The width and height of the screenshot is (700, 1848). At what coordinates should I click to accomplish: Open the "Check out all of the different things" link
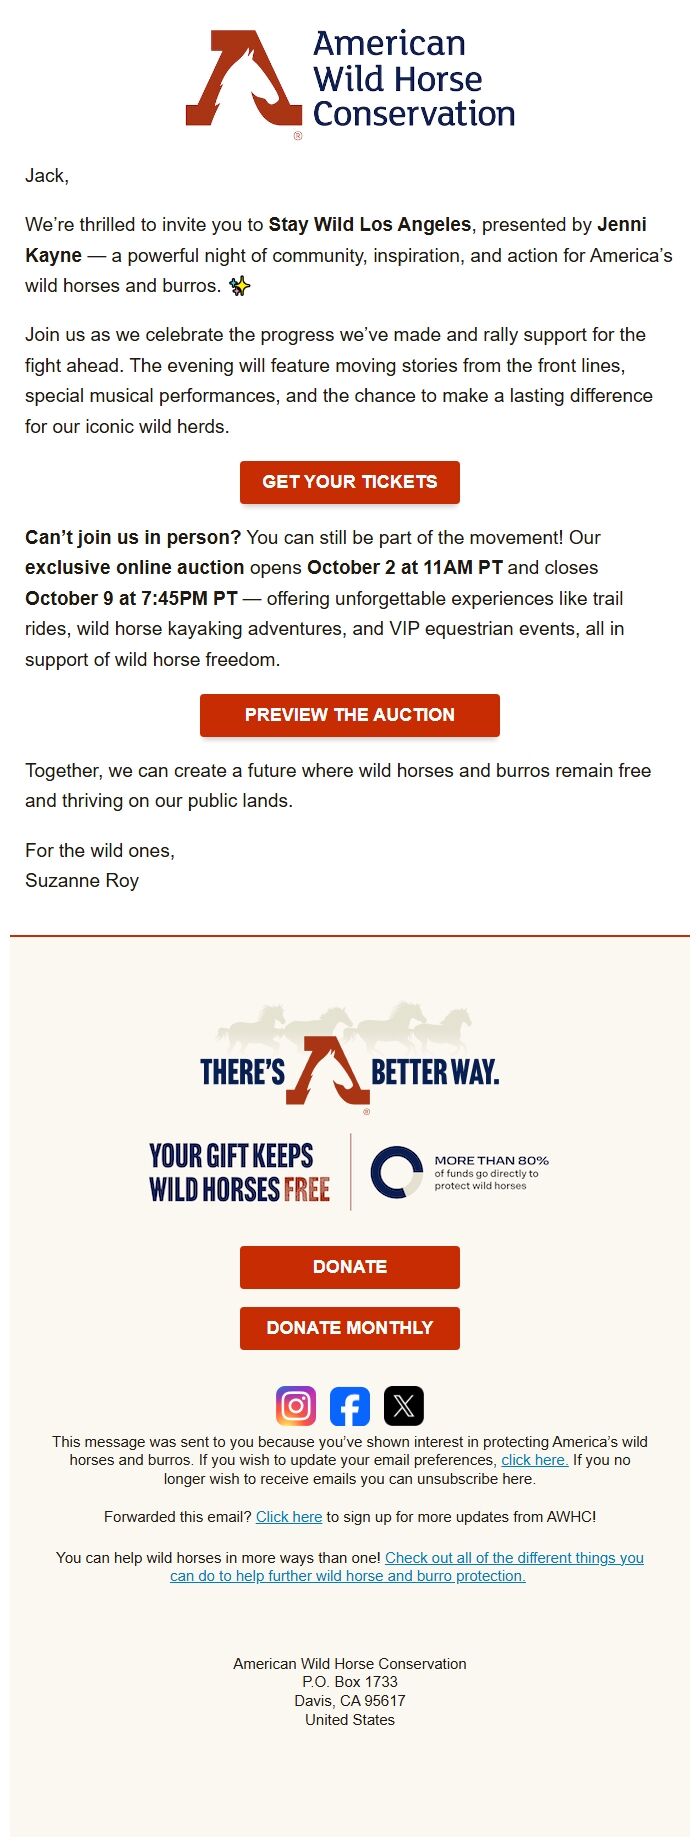pos(514,1558)
